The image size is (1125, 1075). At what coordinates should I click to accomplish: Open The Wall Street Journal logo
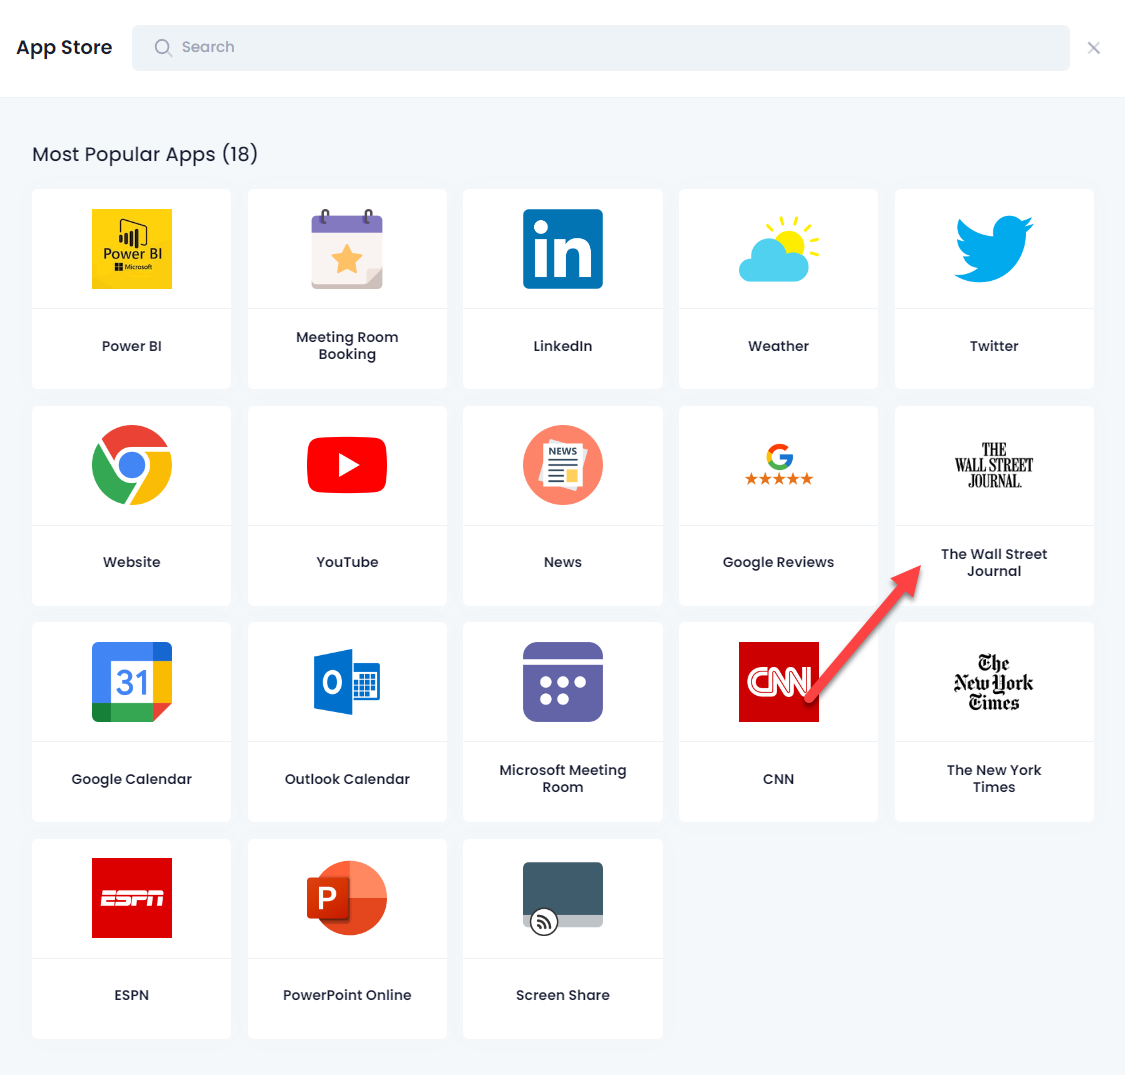pyautogui.click(x=994, y=465)
